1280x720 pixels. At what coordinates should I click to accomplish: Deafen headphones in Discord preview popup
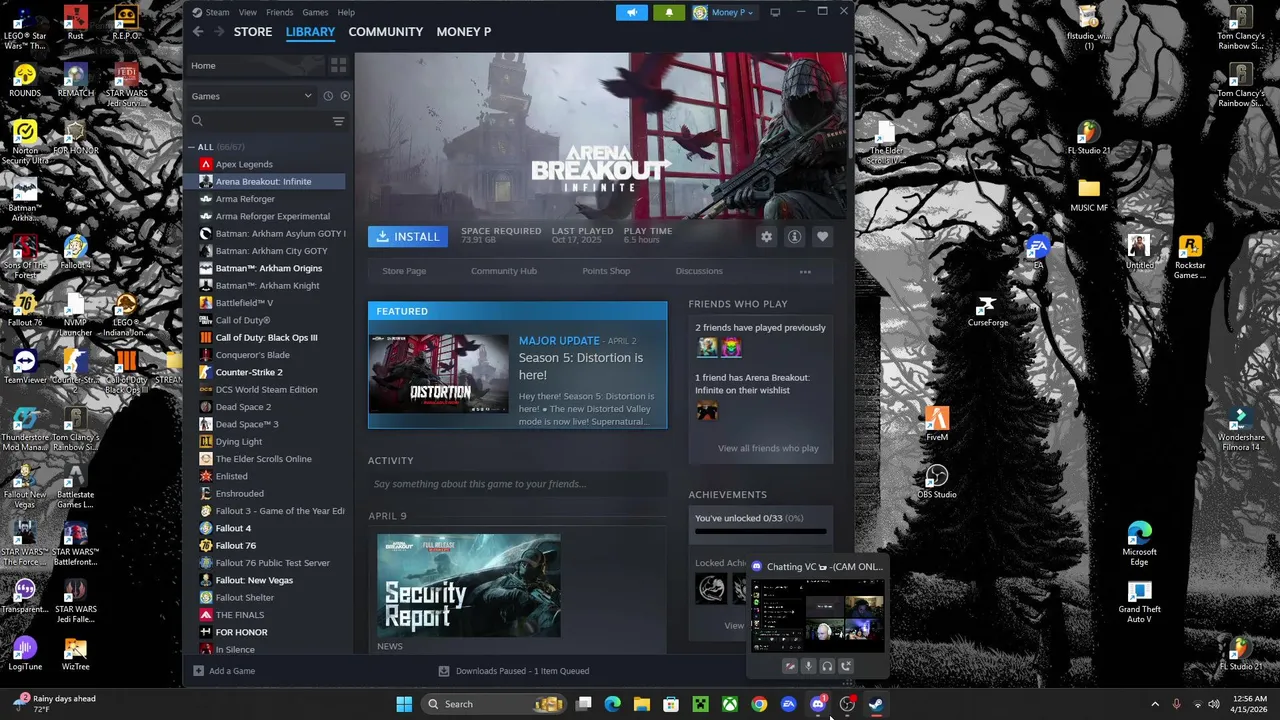click(827, 666)
